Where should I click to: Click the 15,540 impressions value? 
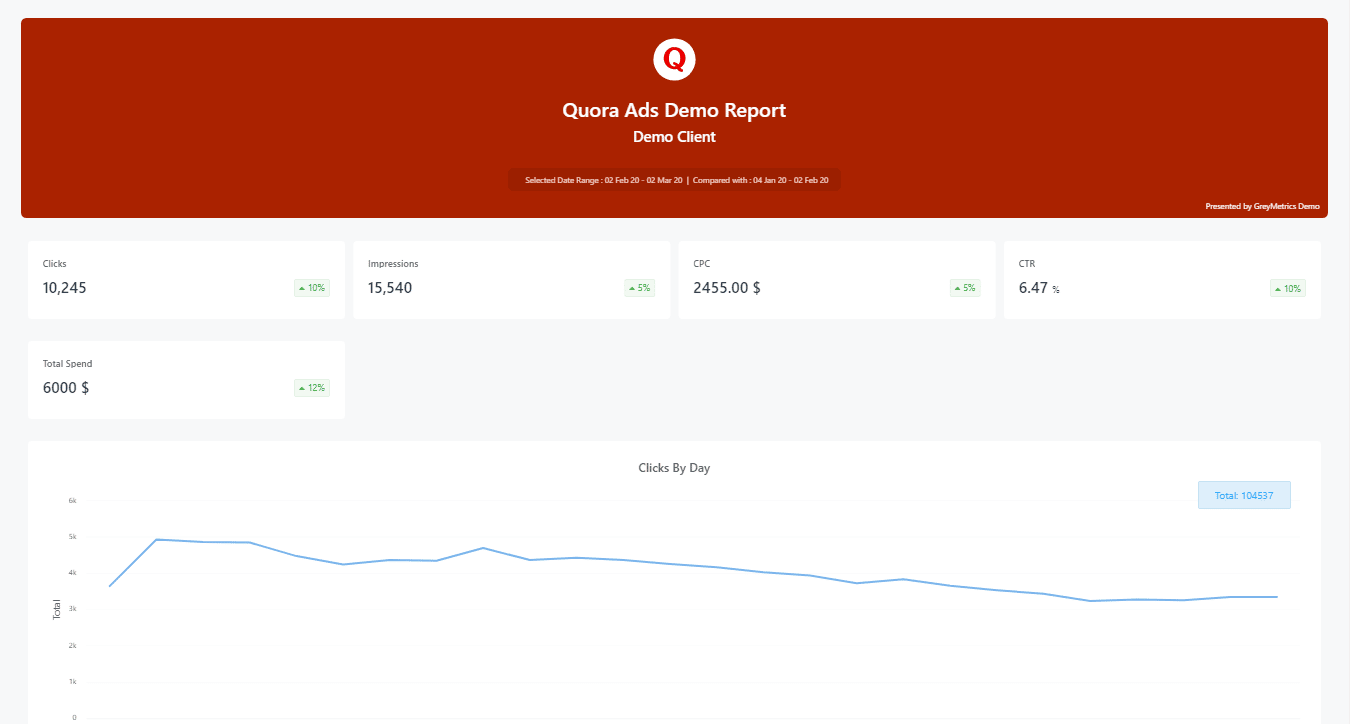(x=390, y=288)
